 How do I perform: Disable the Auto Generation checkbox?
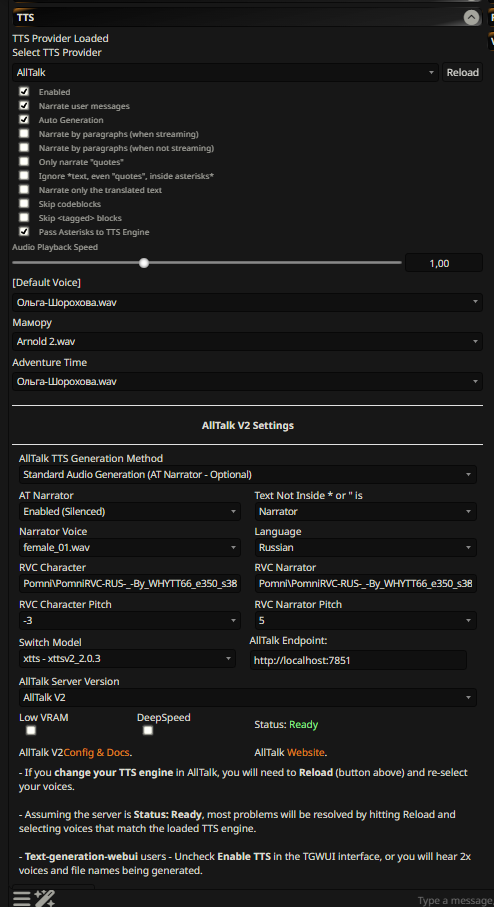(x=24, y=120)
